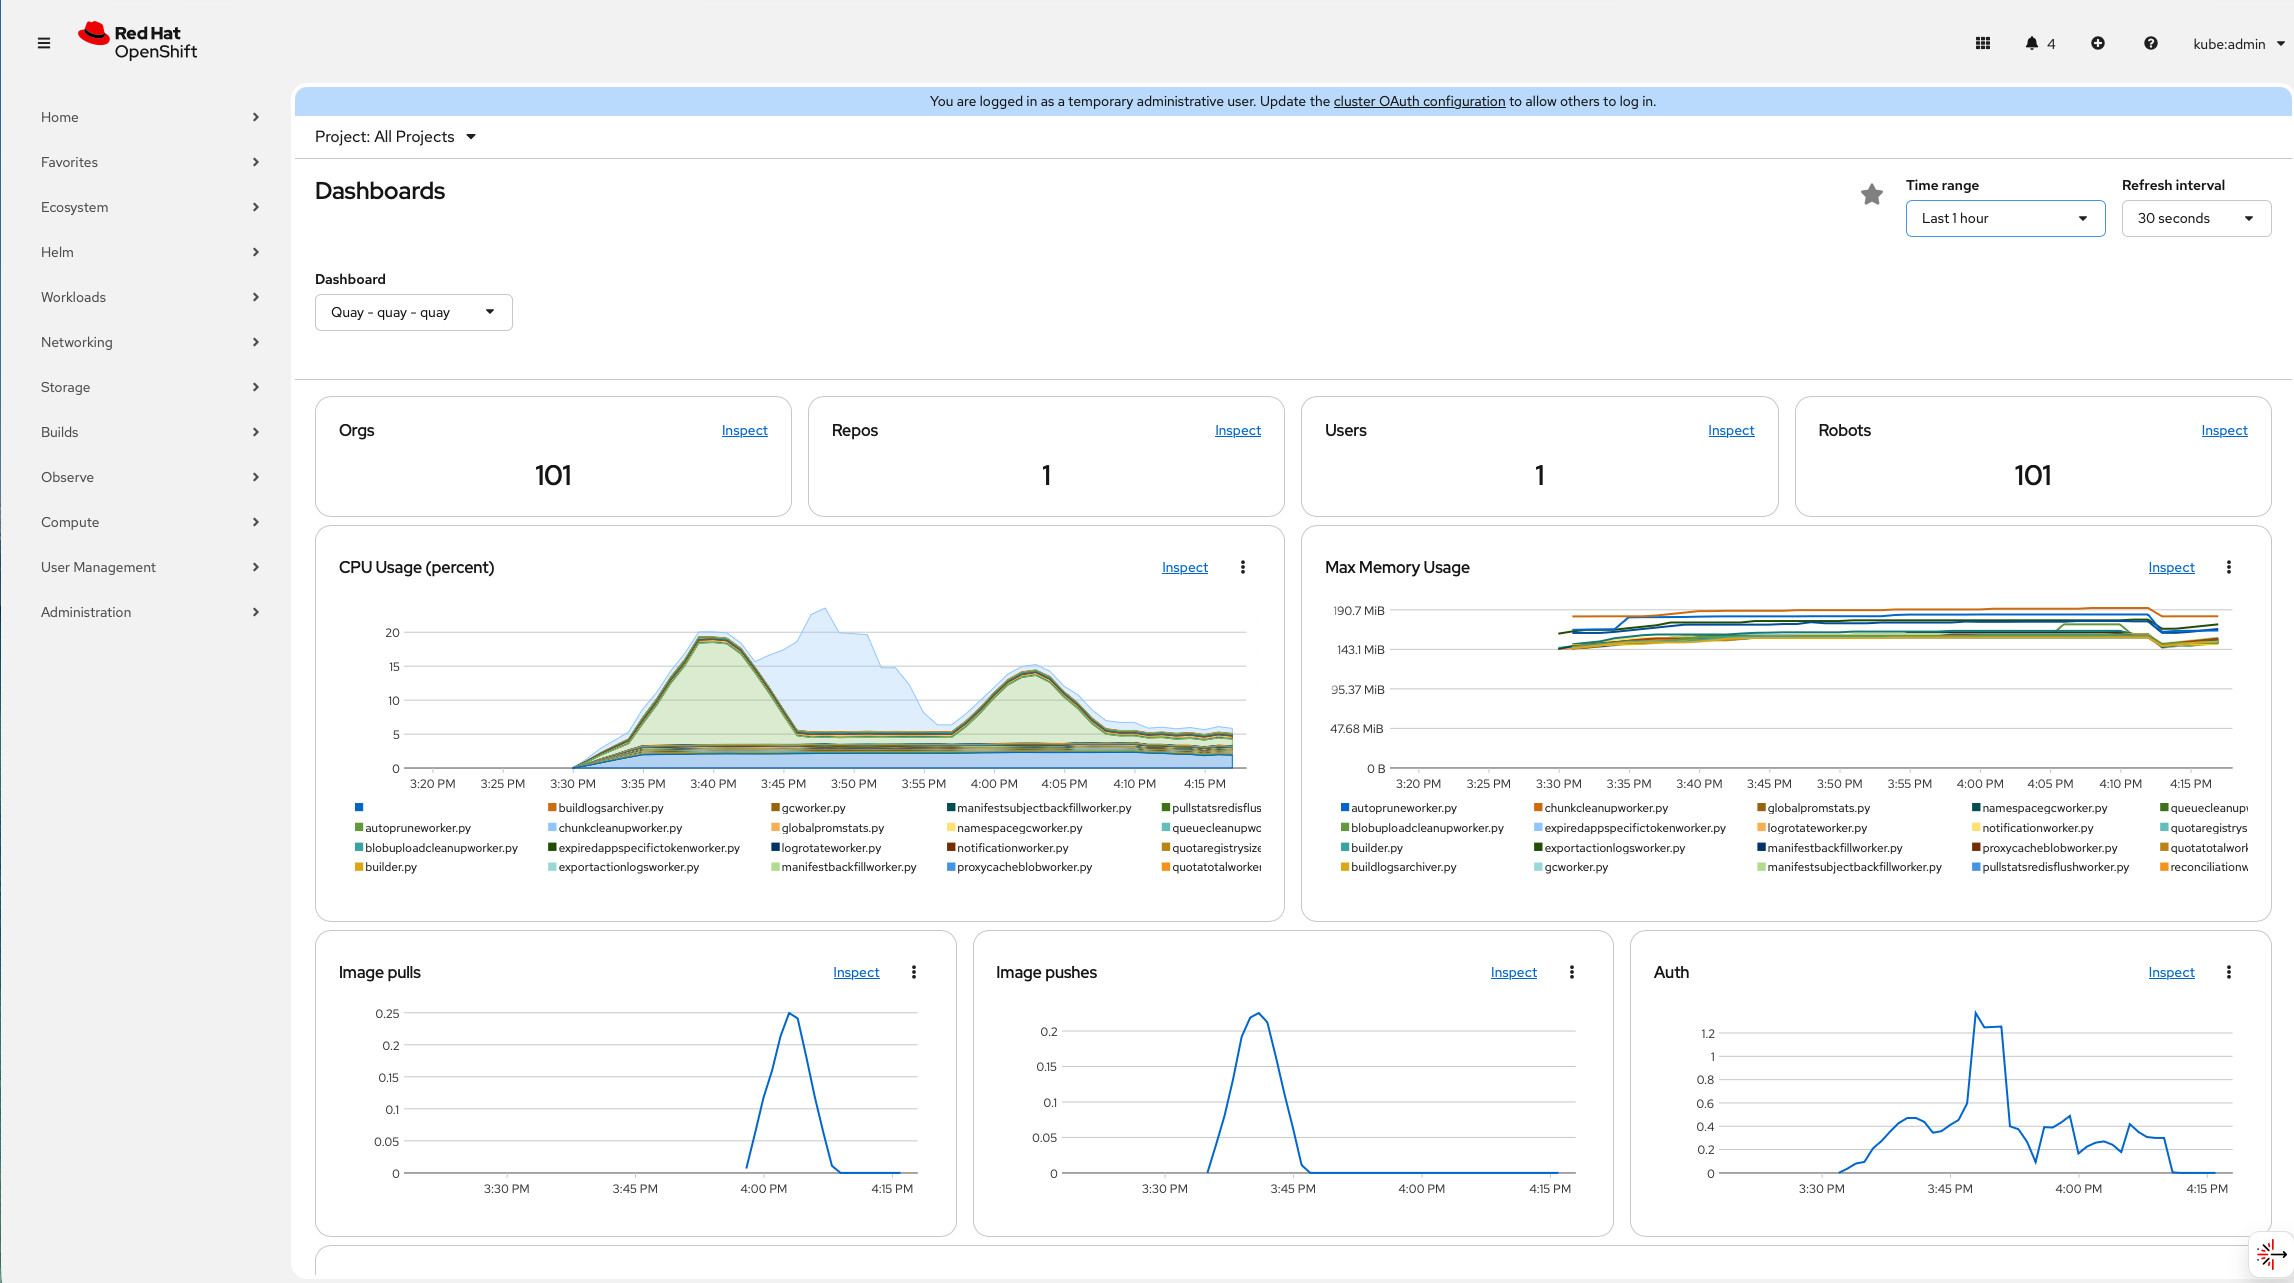Open the Dashboard selector Quay dropdown
Screen dimensions: 2294x1283
point(413,312)
